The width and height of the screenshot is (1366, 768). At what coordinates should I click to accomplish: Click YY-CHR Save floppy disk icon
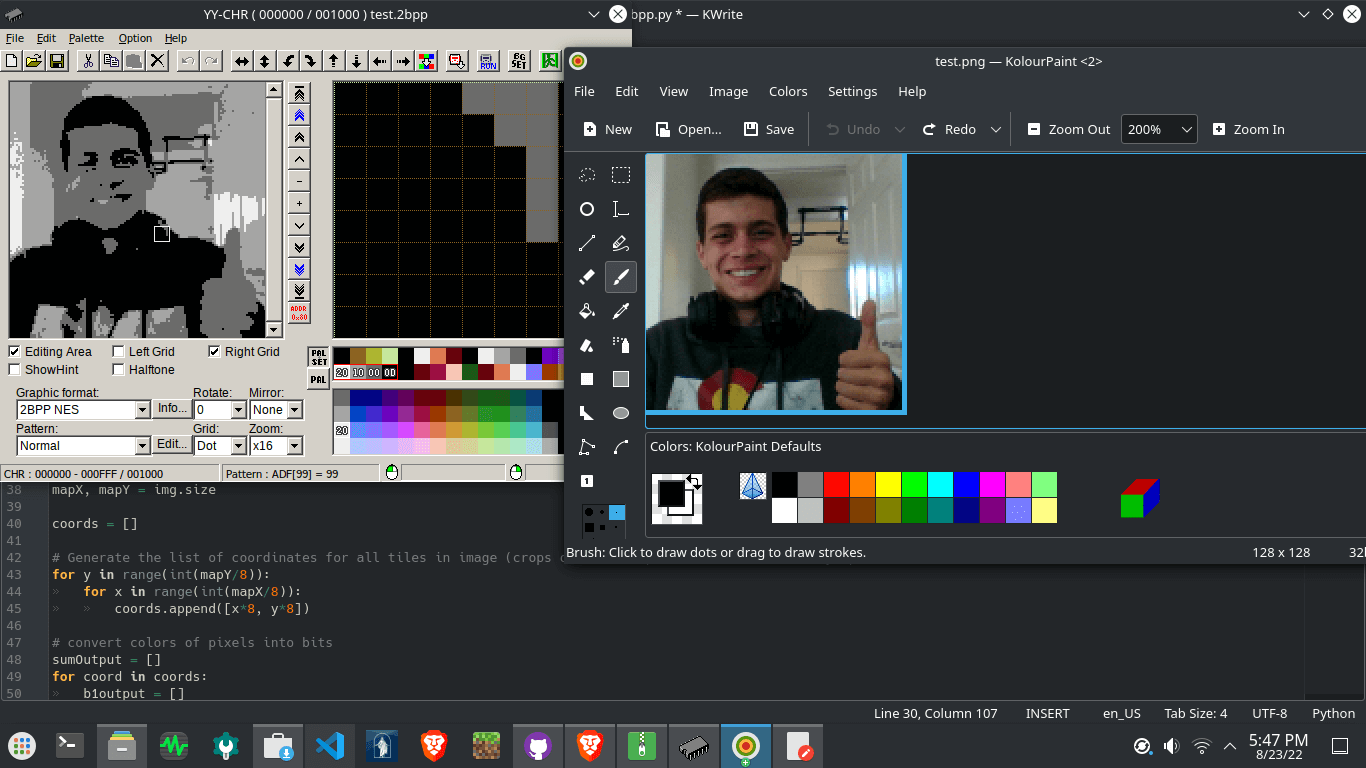coord(57,61)
